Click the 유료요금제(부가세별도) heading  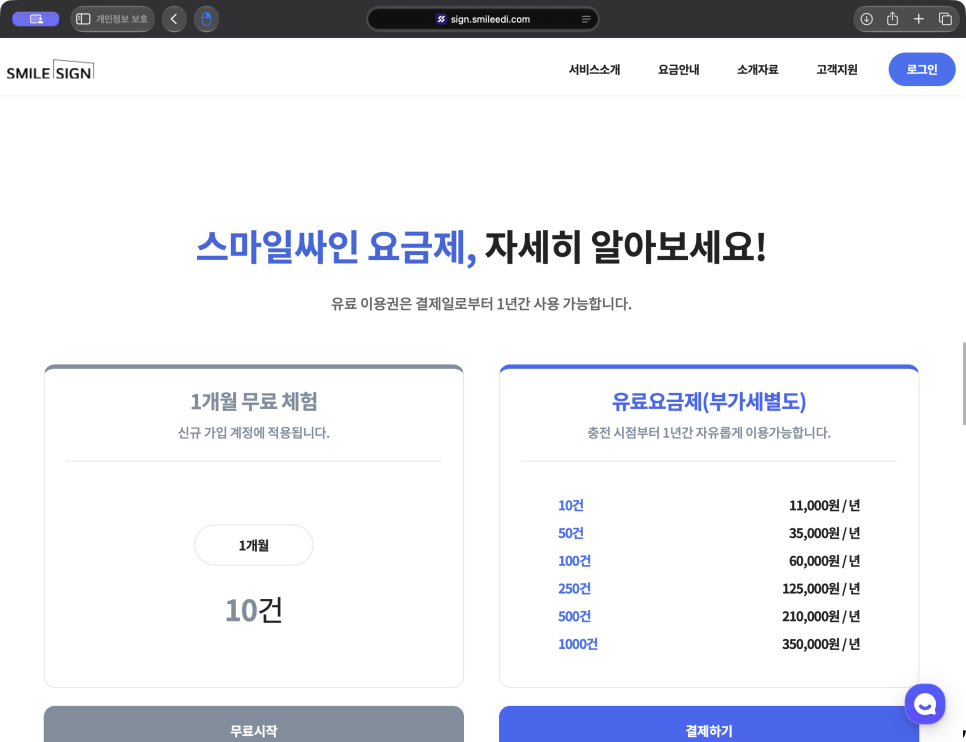click(x=709, y=402)
